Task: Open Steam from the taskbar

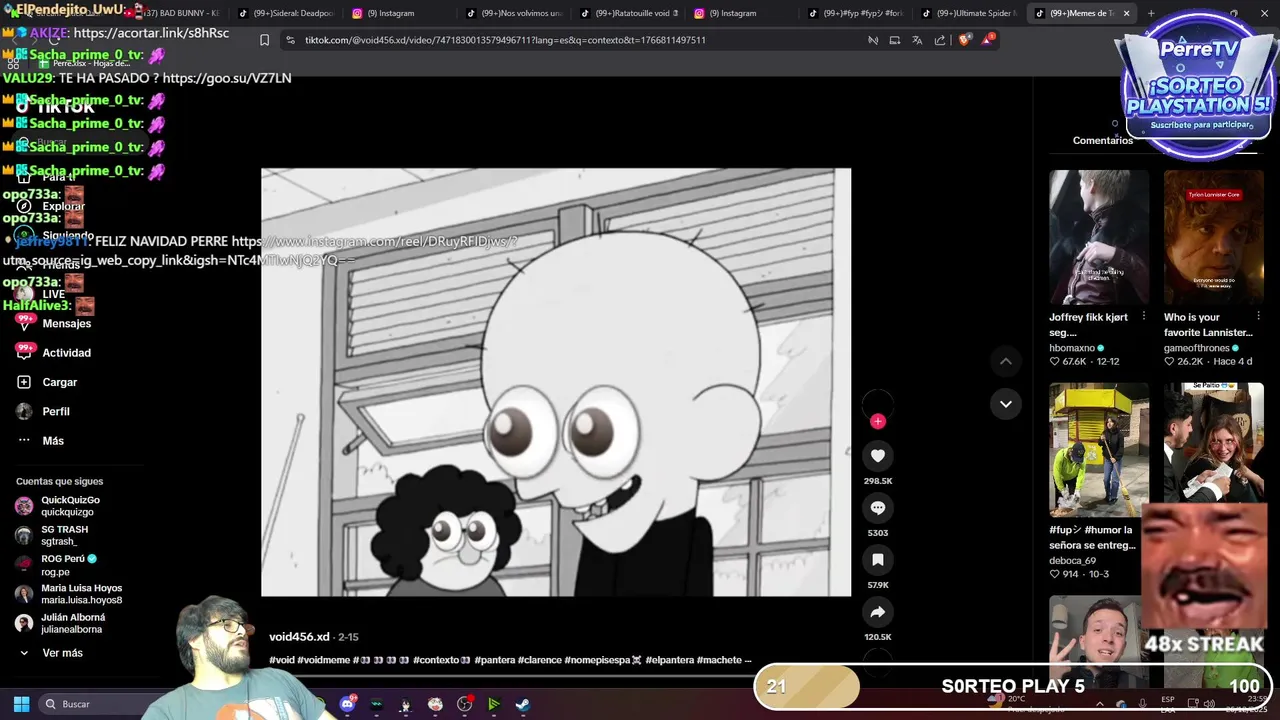Action: (x=523, y=704)
